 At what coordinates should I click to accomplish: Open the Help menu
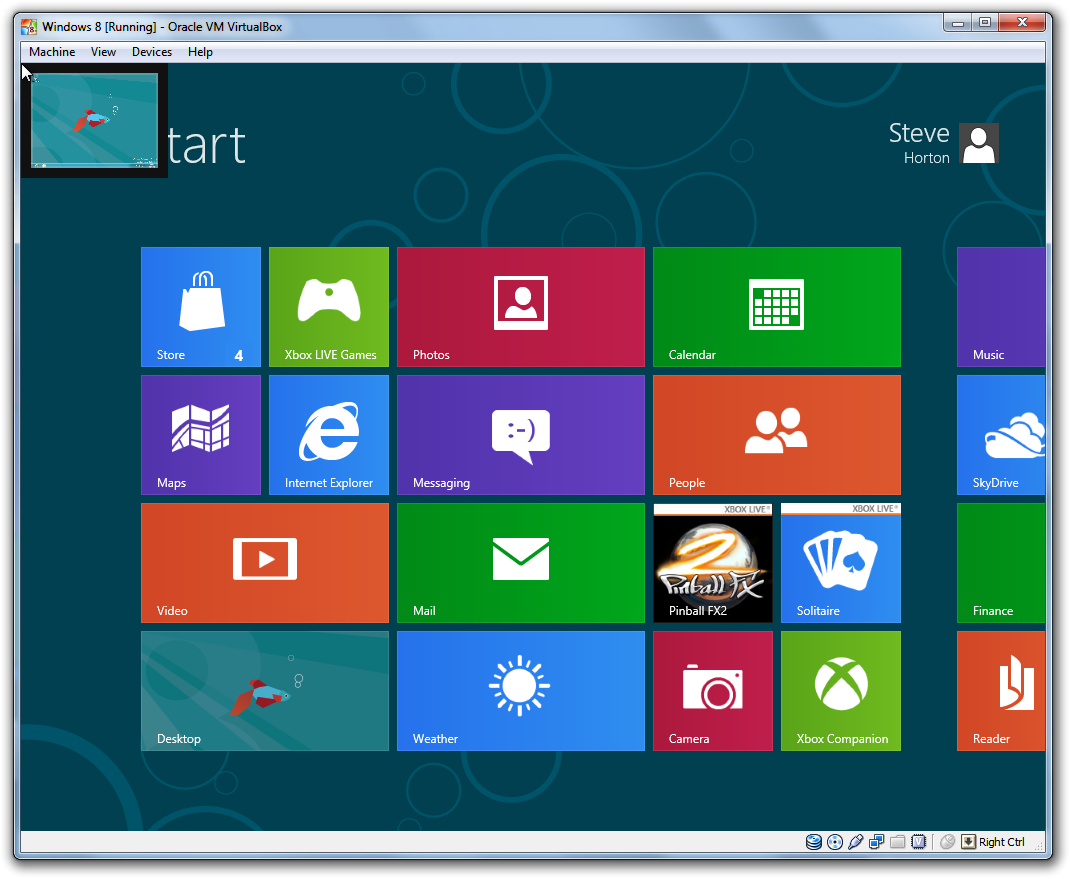[x=200, y=52]
